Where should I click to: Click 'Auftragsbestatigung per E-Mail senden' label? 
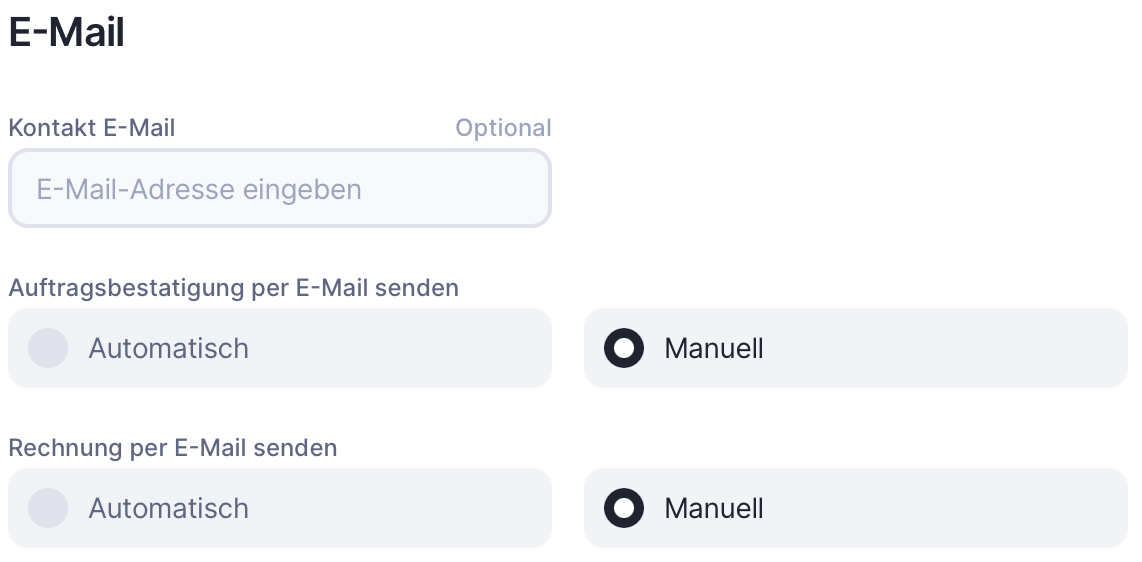pos(233,288)
